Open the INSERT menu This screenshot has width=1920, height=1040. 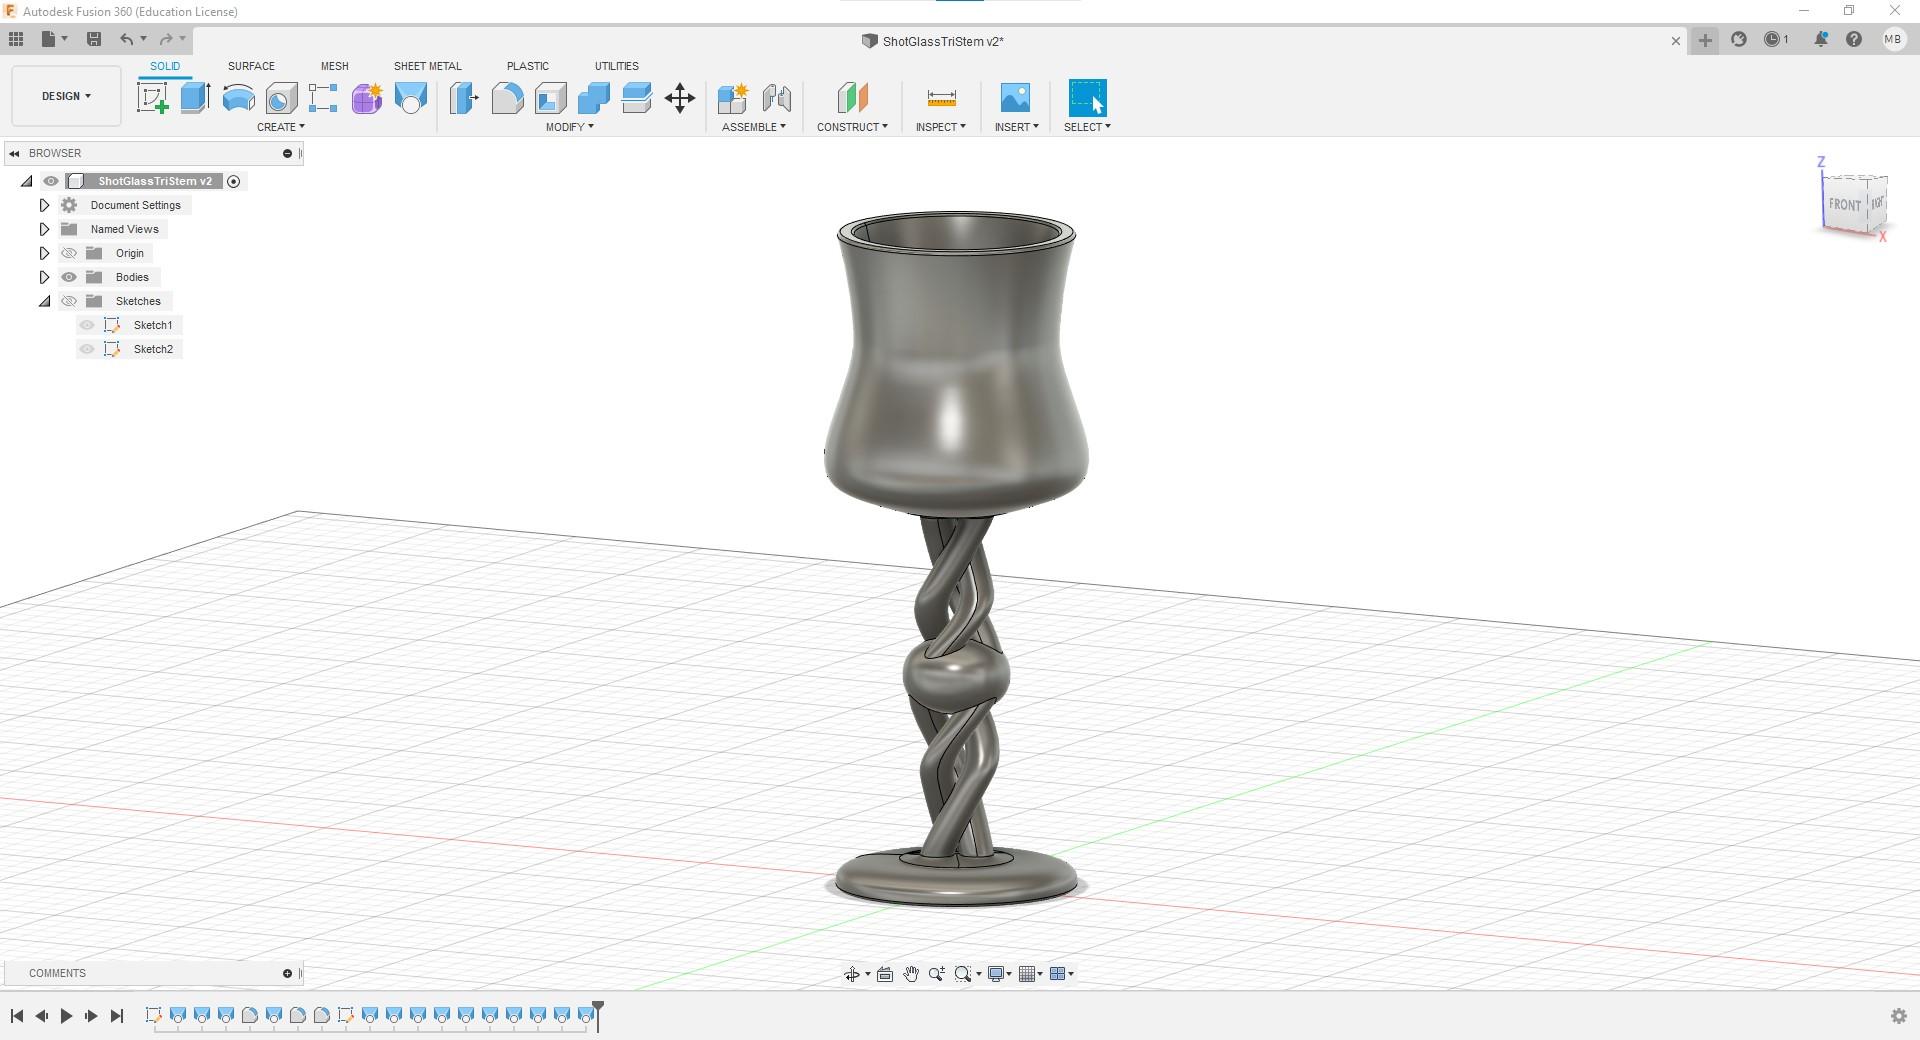pos(1017,127)
